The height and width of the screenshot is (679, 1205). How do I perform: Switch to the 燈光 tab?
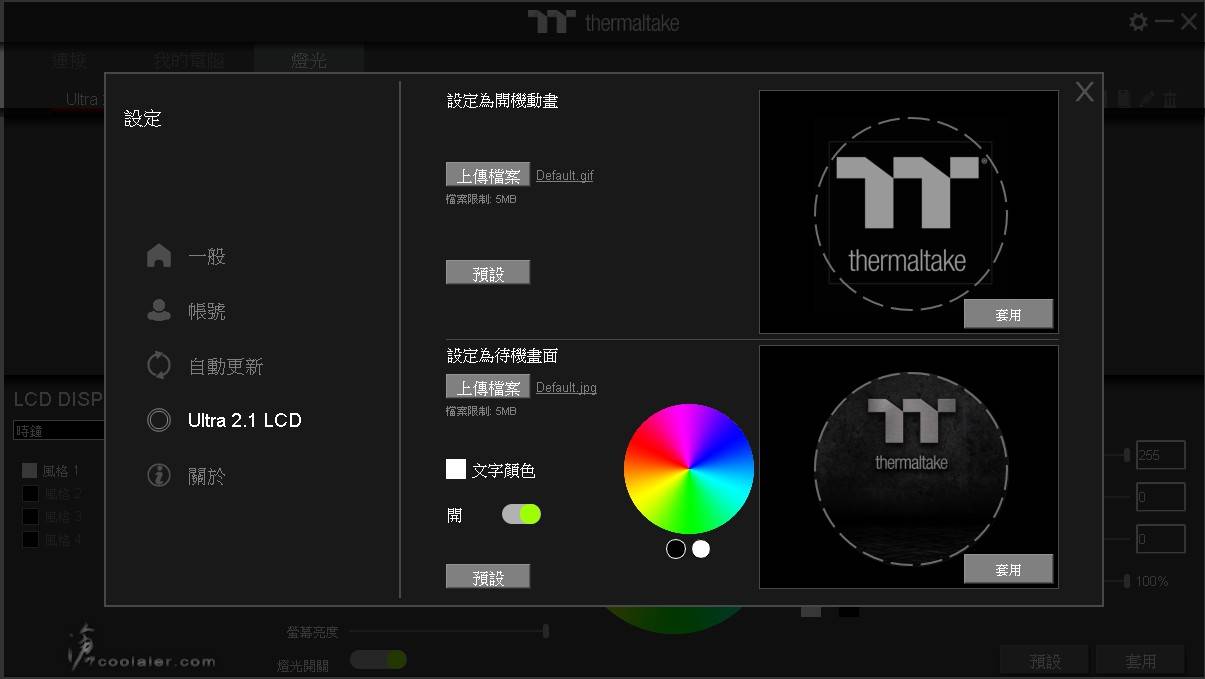[x=308, y=61]
